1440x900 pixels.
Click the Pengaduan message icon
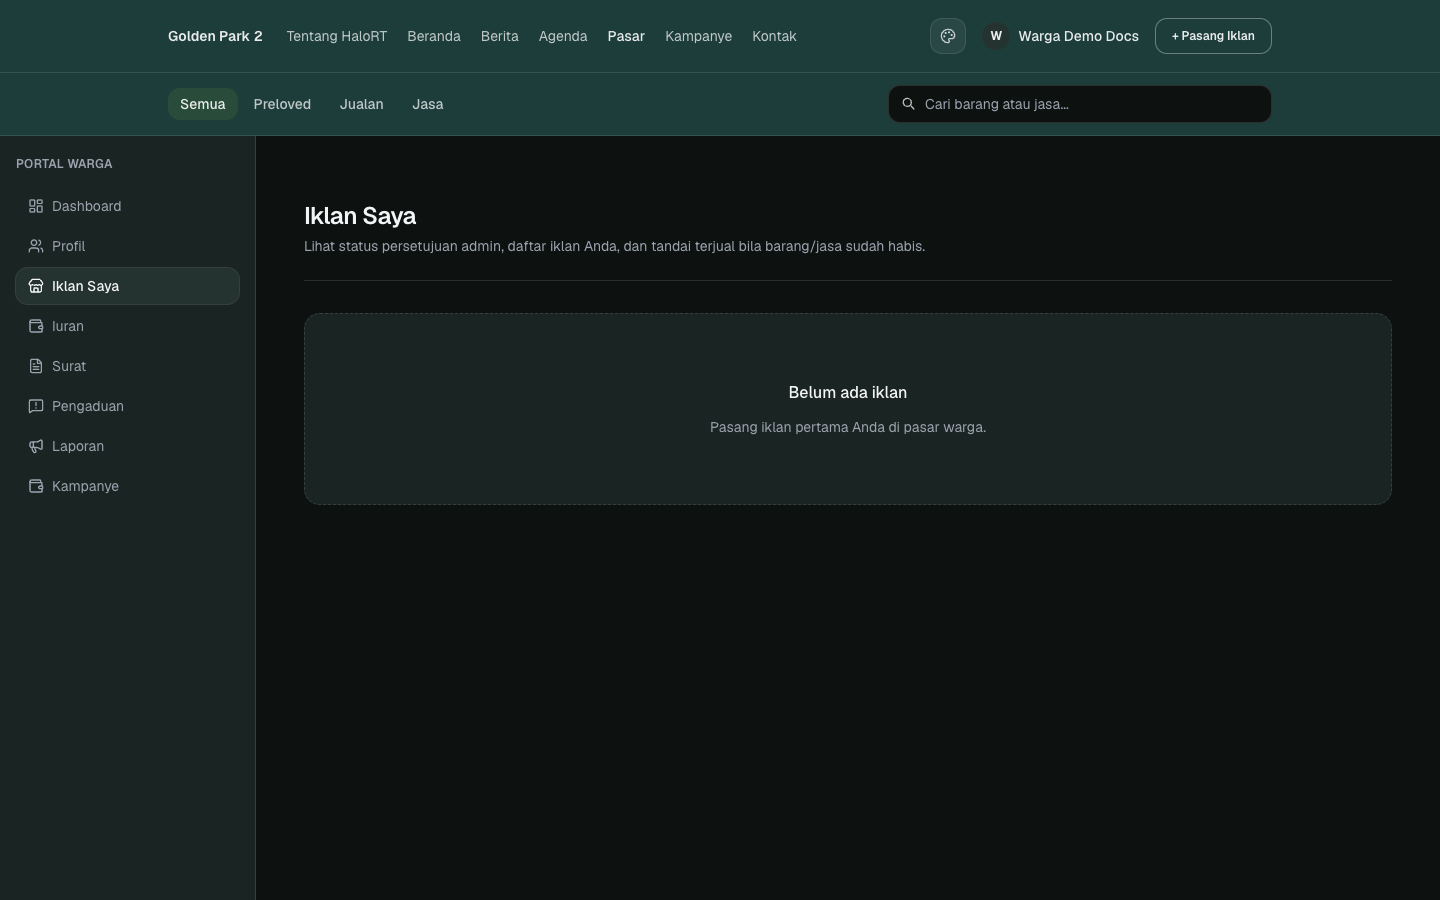click(x=36, y=406)
